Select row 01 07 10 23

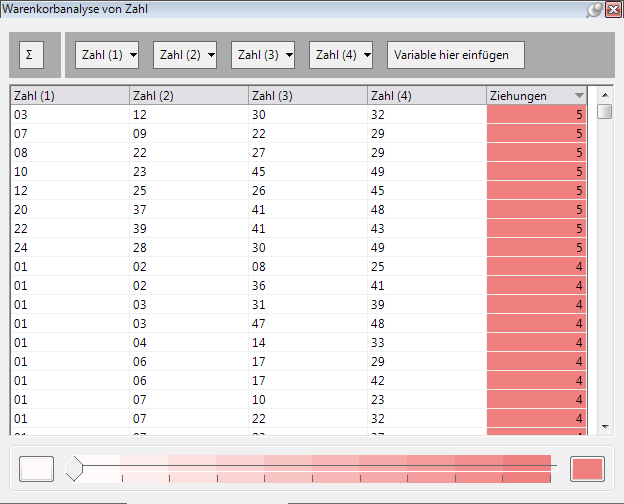click(298, 400)
